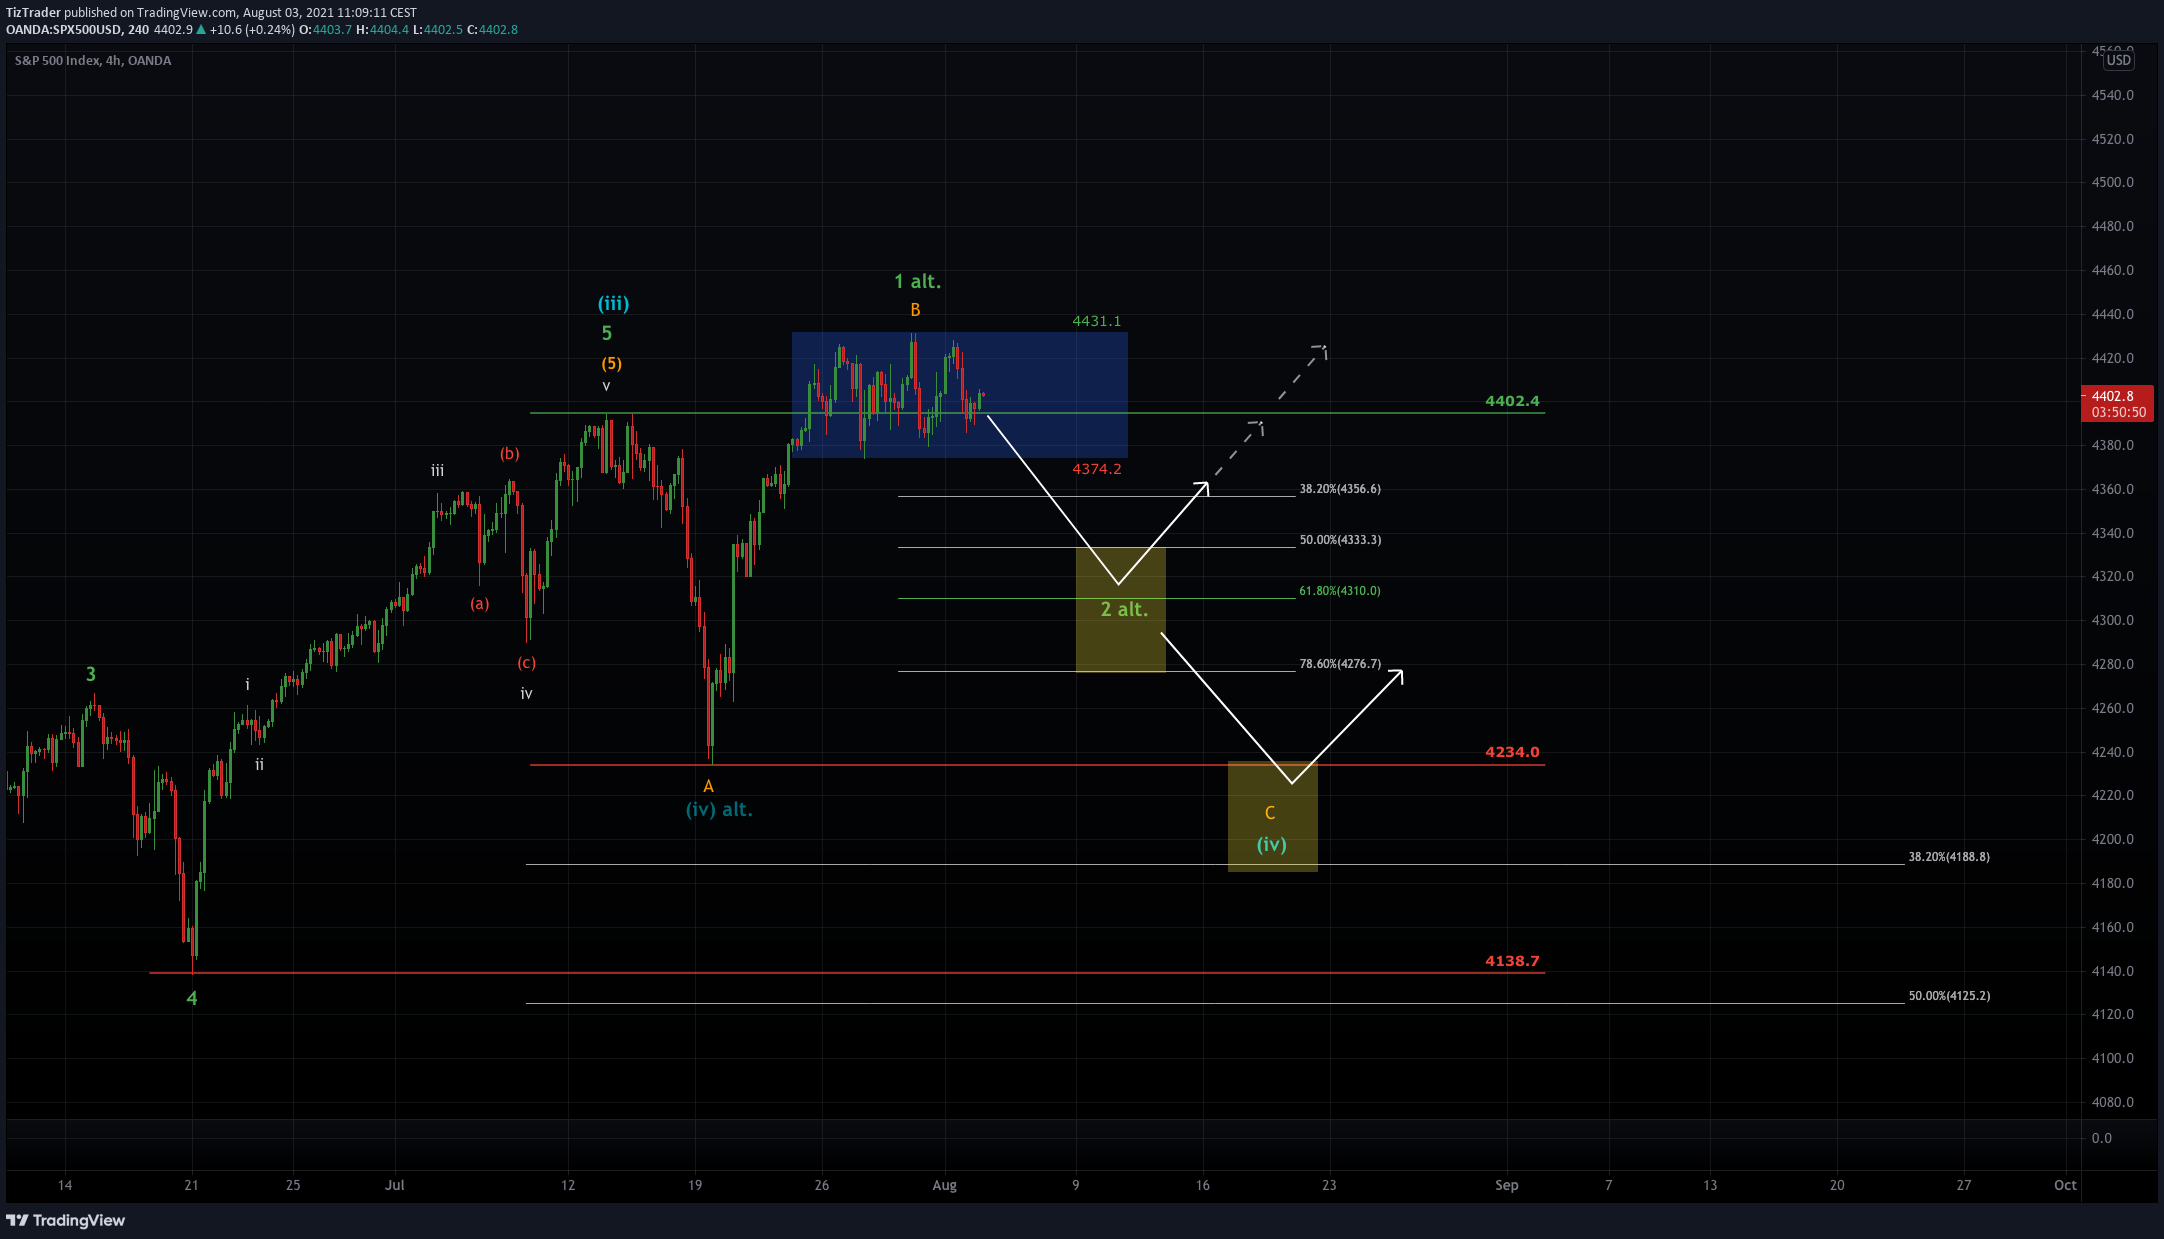Viewport: 2164px width, 1239px height.
Task: Click the 'Sep' date on time axis
Action: click(1507, 1185)
